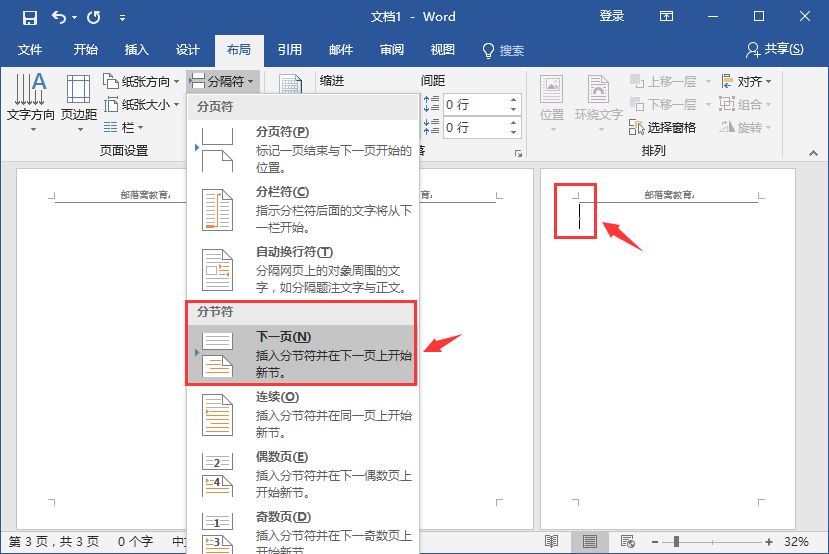Click the zoom slider handle

coord(676,542)
